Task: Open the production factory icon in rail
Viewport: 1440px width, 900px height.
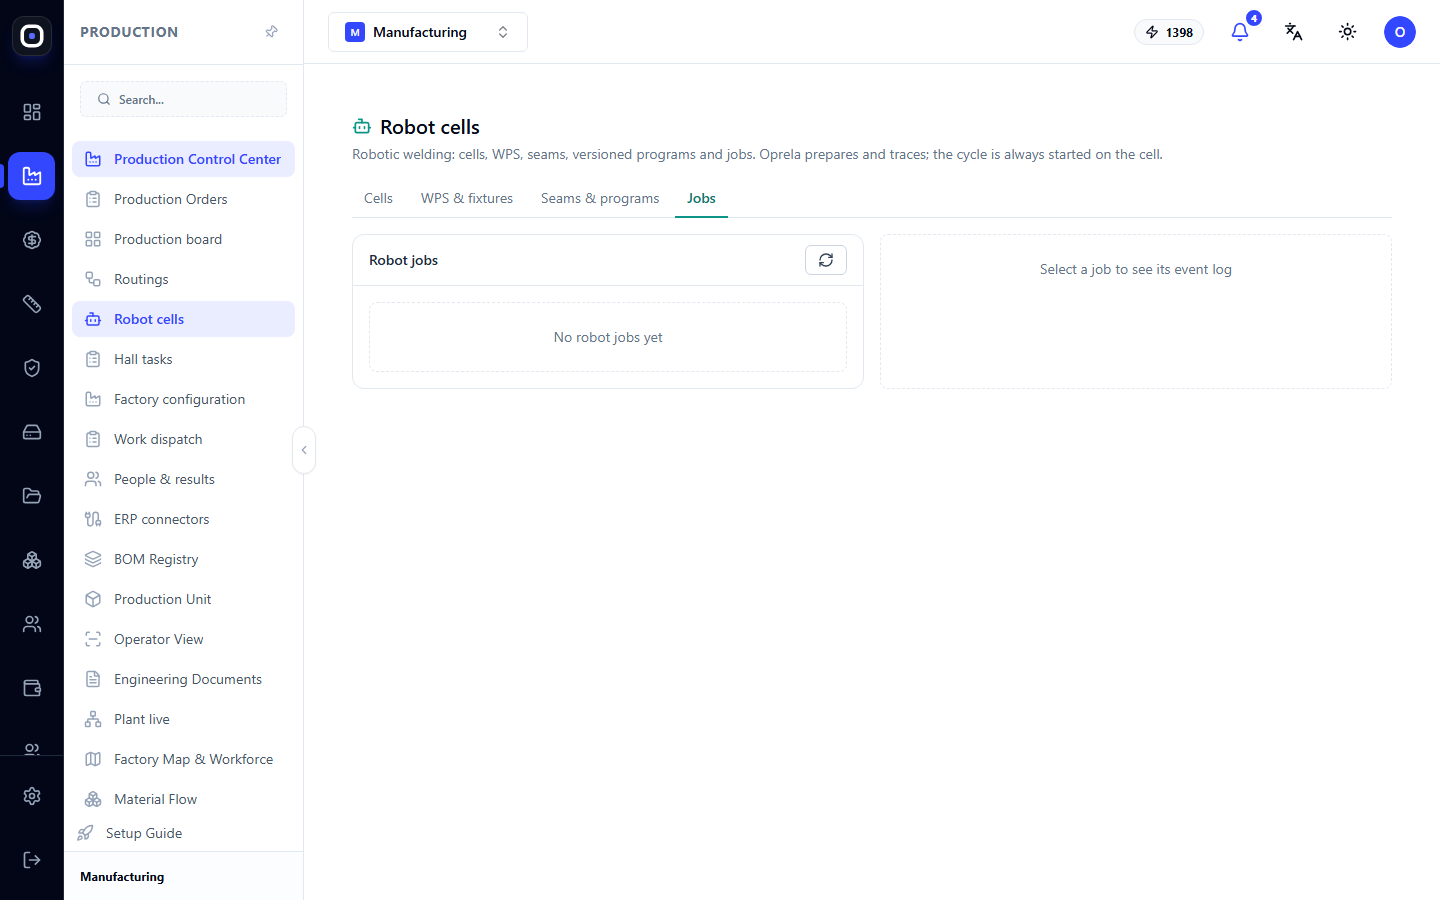Action: [32, 176]
